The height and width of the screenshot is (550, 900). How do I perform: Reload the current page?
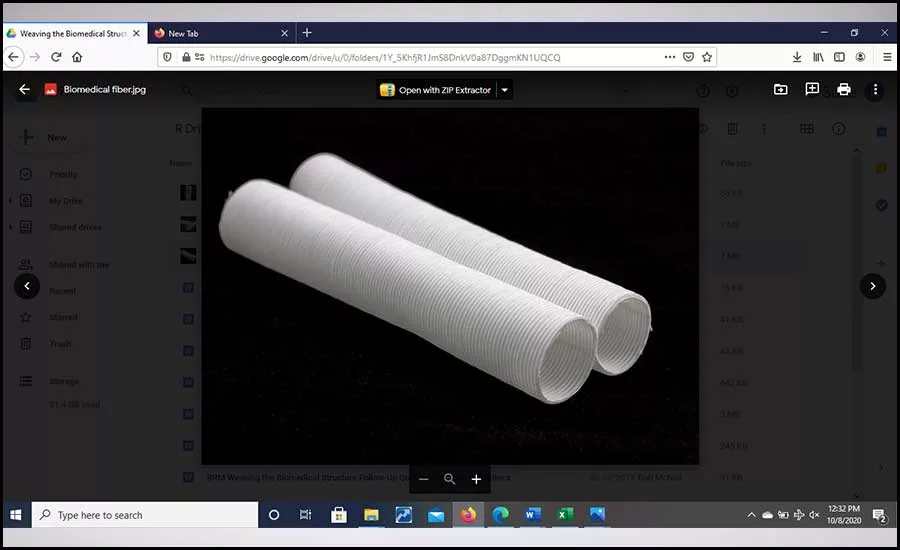[56, 57]
